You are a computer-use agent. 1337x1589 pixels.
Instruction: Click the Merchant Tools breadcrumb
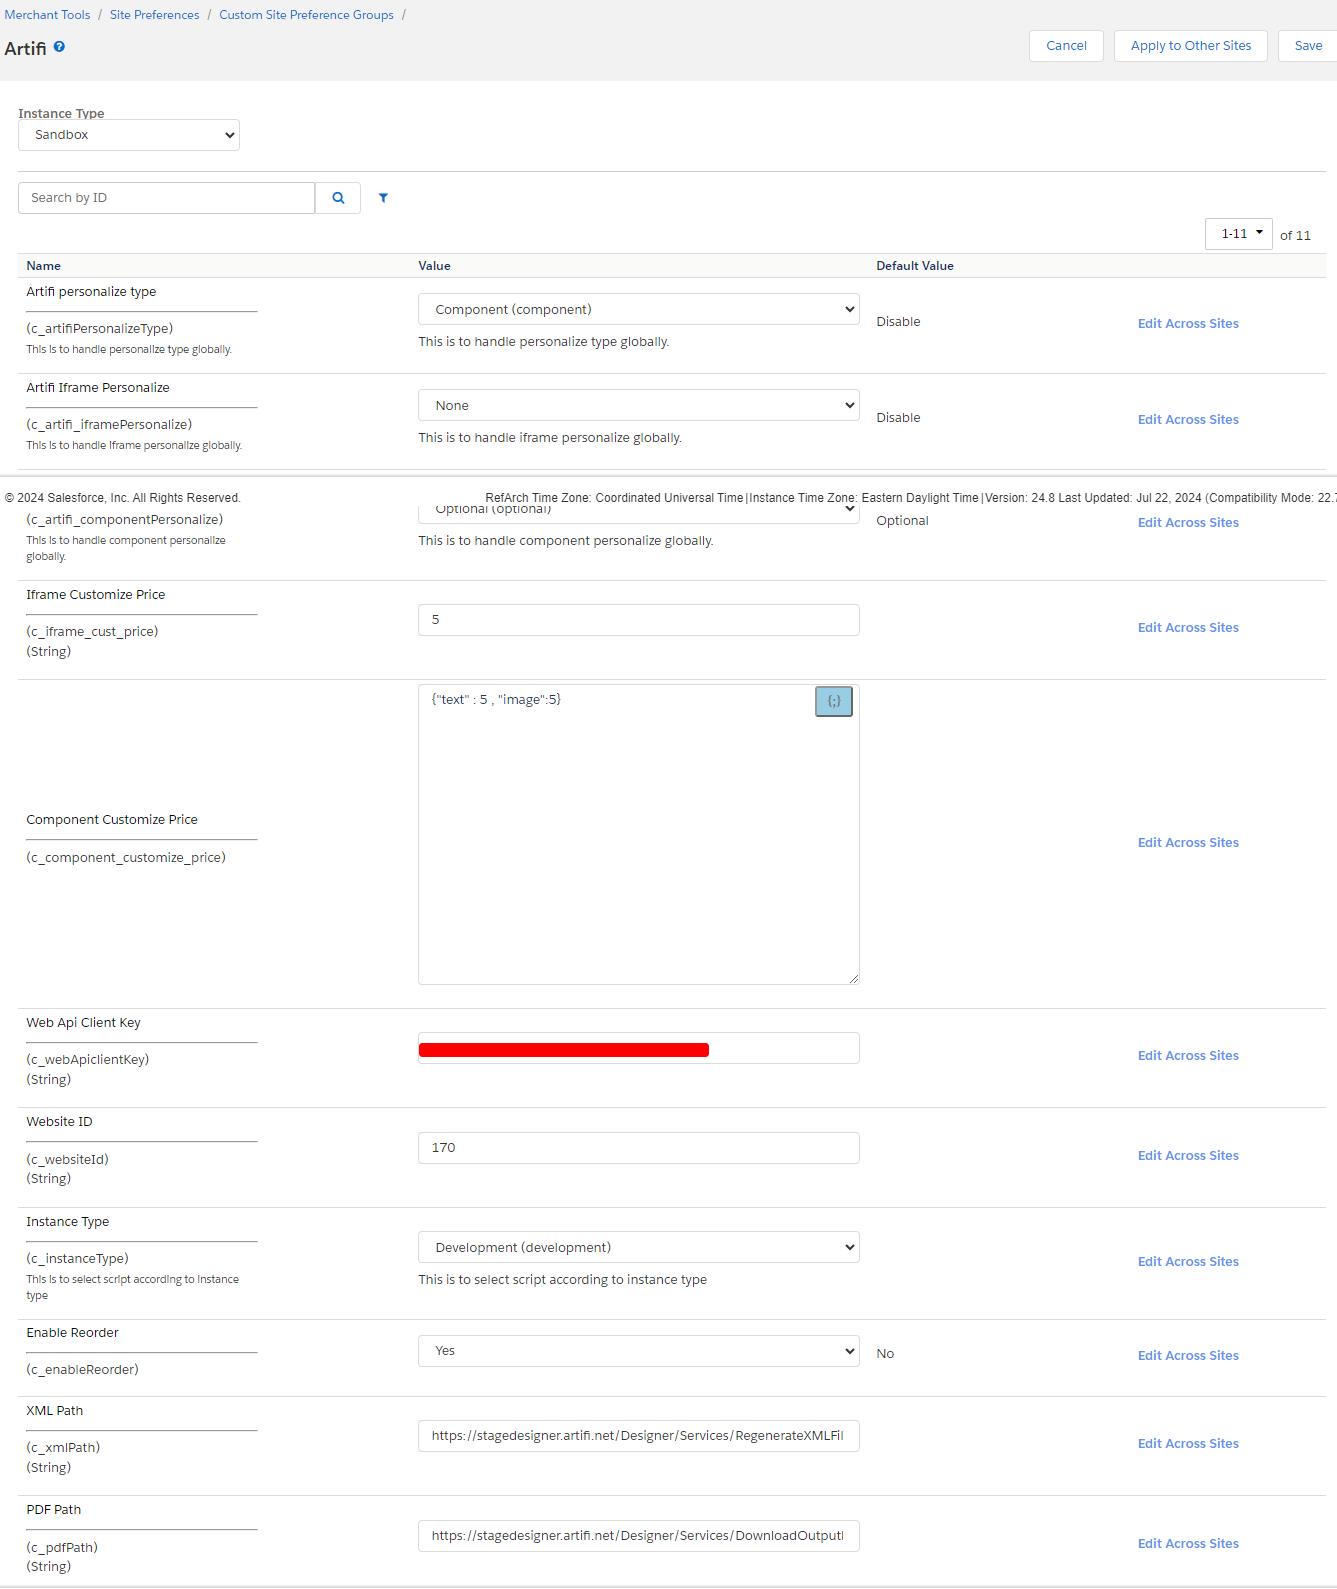[47, 15]
